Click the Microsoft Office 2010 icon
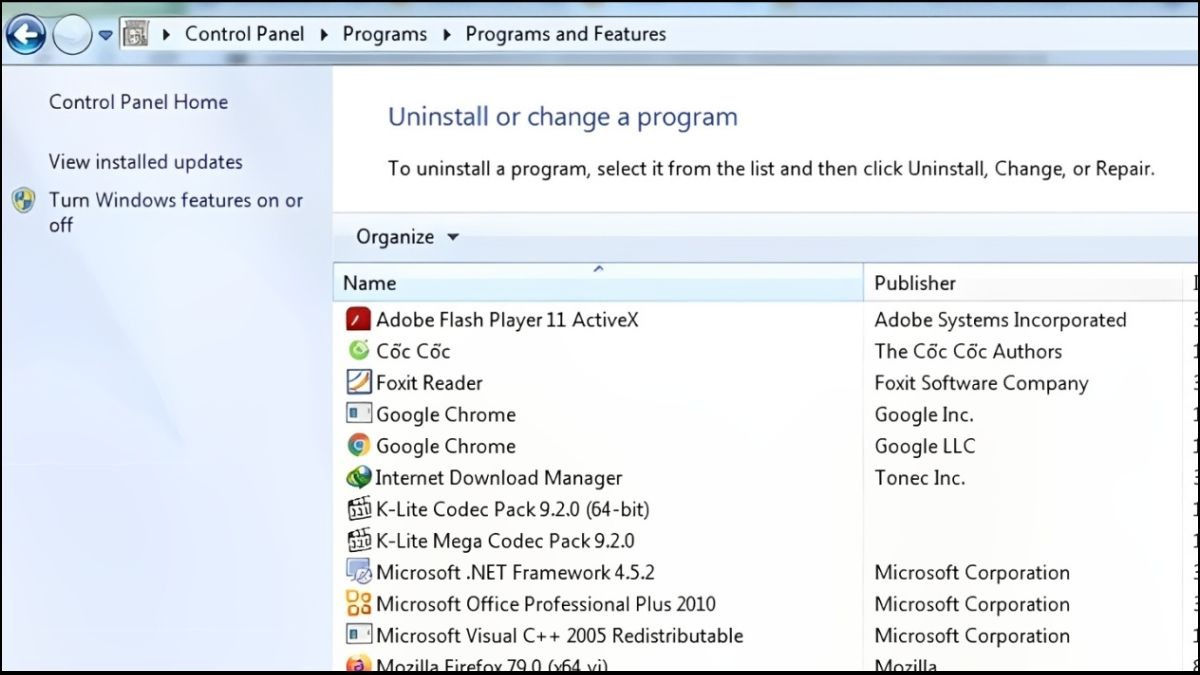The height and width of the screenshot is (675, 1200). coord(358,604)
